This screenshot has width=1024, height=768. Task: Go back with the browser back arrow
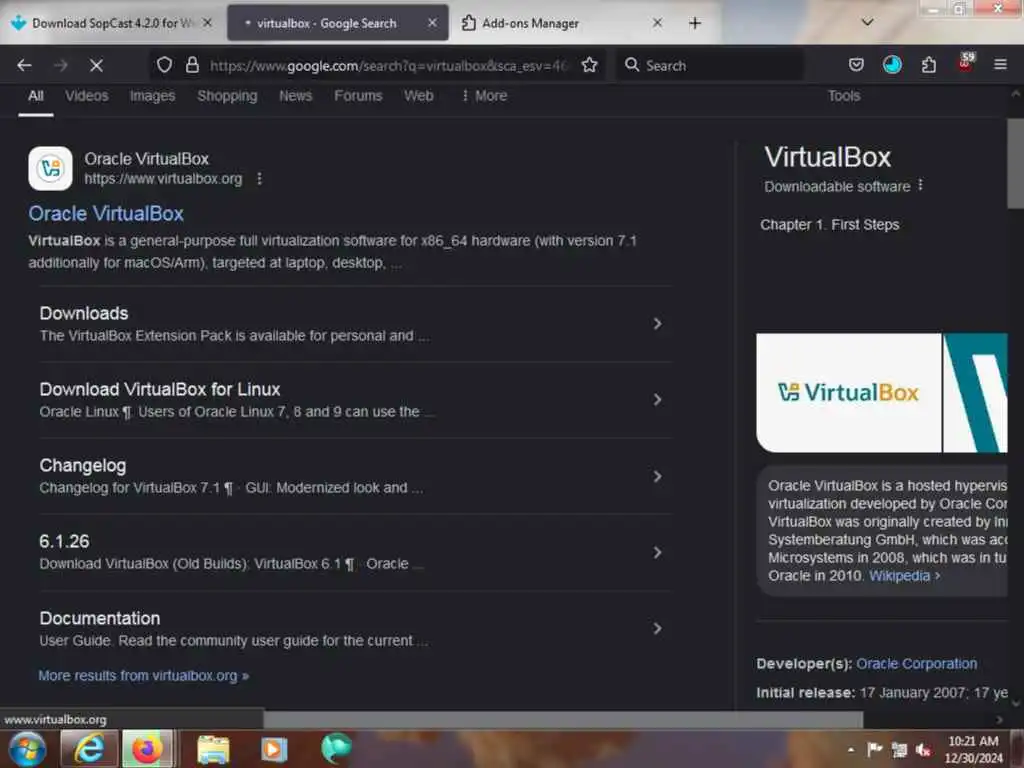tap(25, 65)
